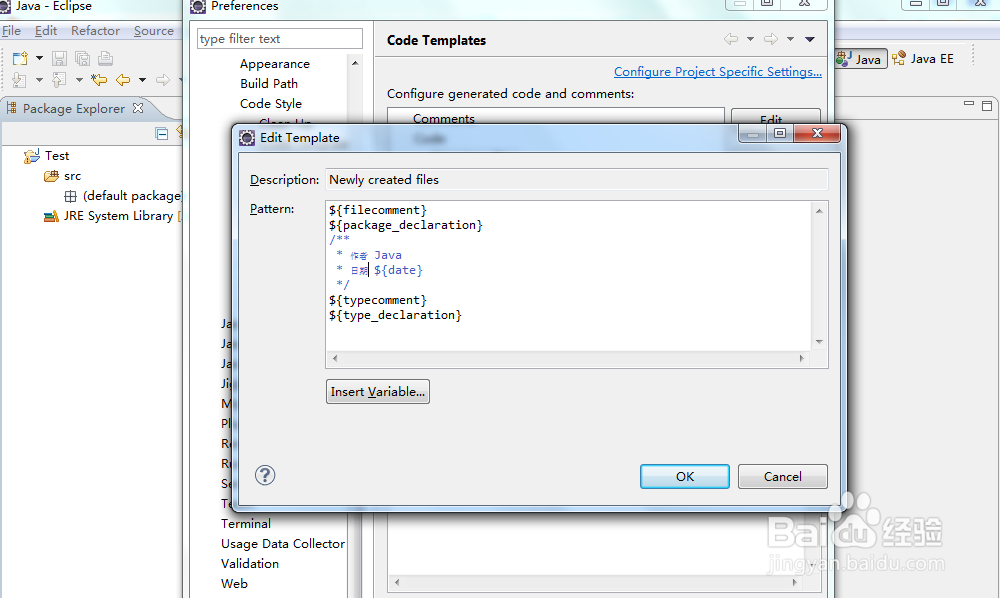The image size is (1000, 598).
Task: Click the help question mark icon
Action: [265, 475]
